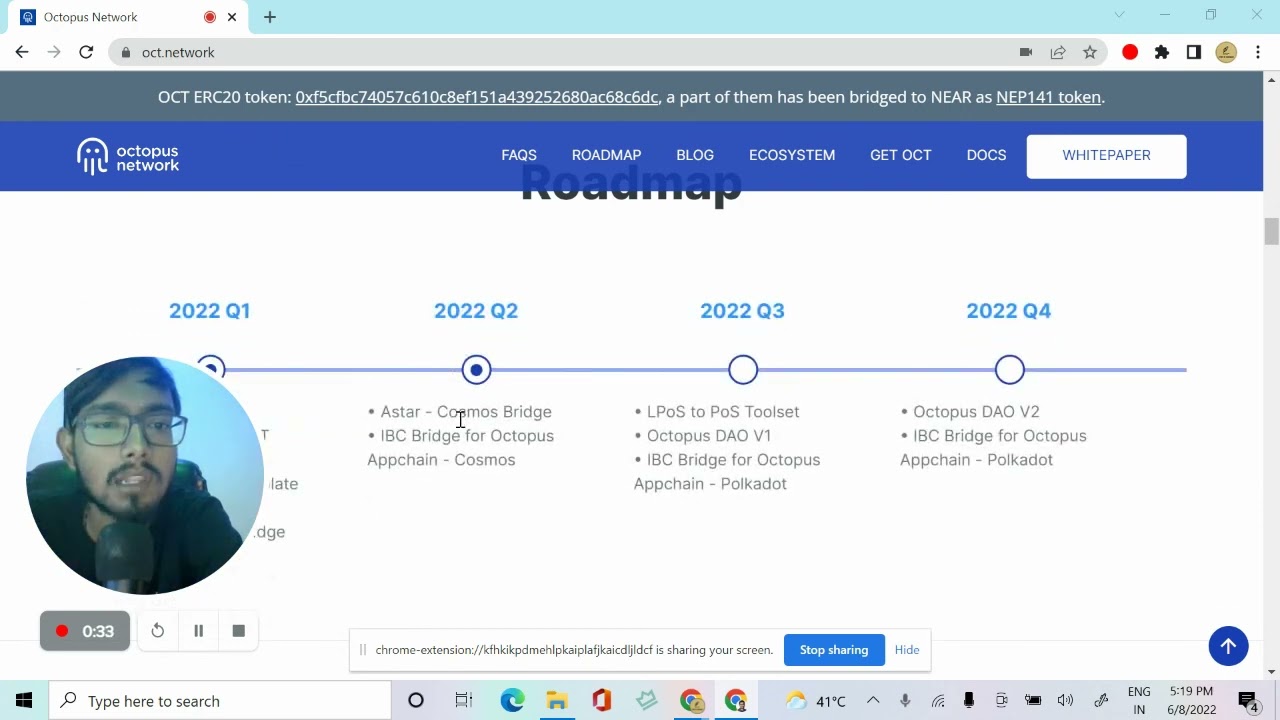Open the weather widget showing 41°C
Viewport: 1280px width, 720px height.
(x=816, y=701)
